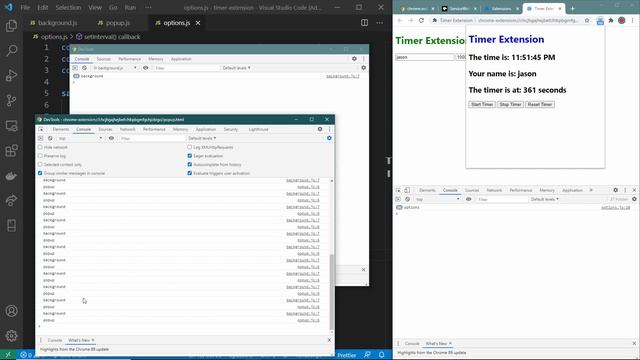Open the VS Code Explorer icon
This screenshot has height=360, width=640.
tap(11, 26)
